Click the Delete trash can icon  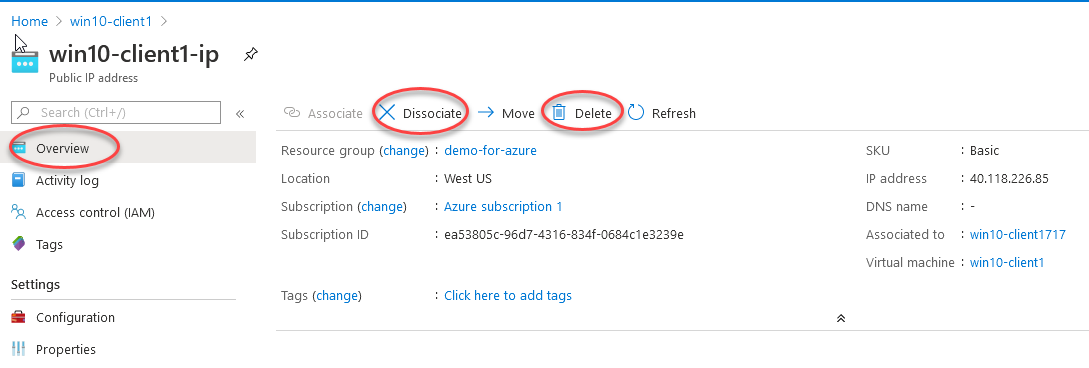(x=559, y=113)
